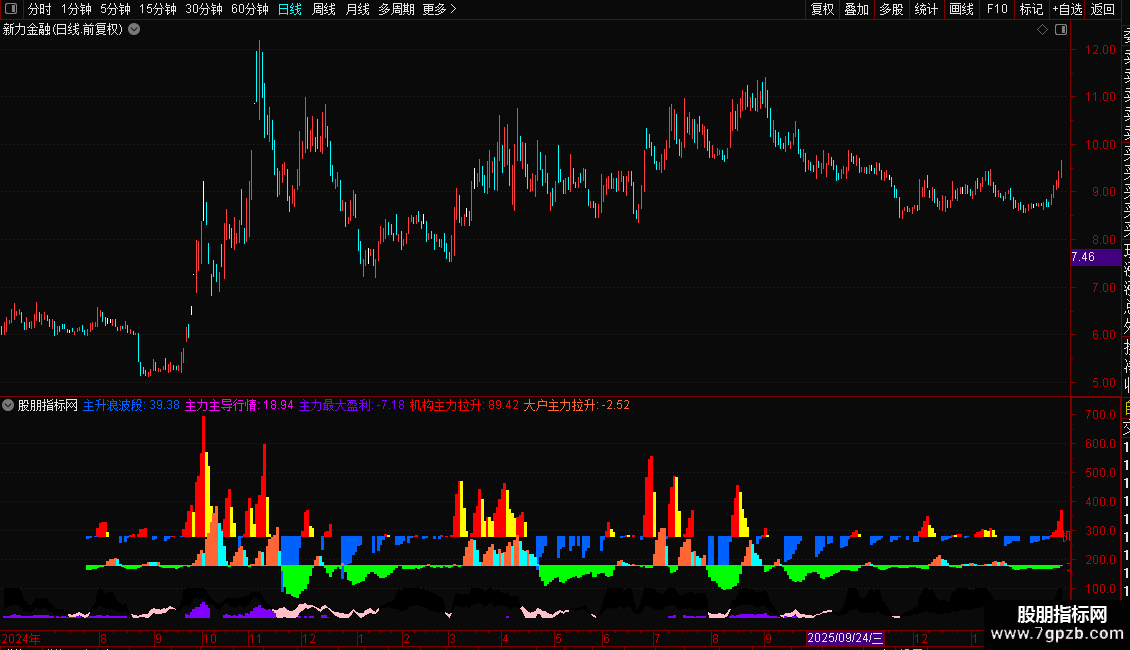Open the 更多 periods expander
Screen dimensions: 1130x650
pyautogui.click(x=439, y=9)
